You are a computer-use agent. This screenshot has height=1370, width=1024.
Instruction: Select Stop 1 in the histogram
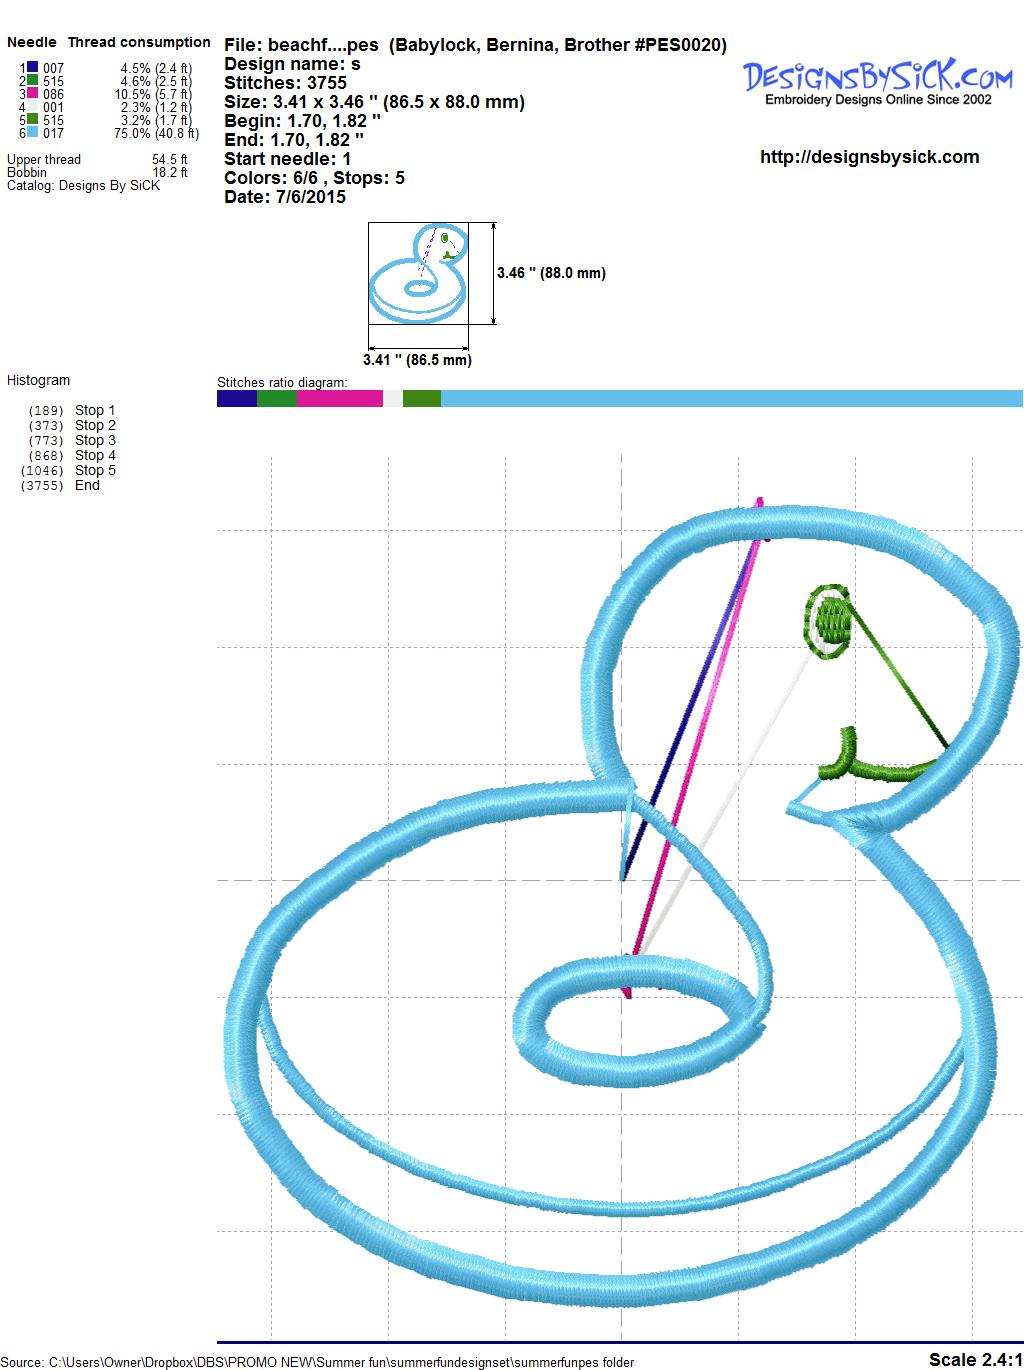click(x=95, y=410)
